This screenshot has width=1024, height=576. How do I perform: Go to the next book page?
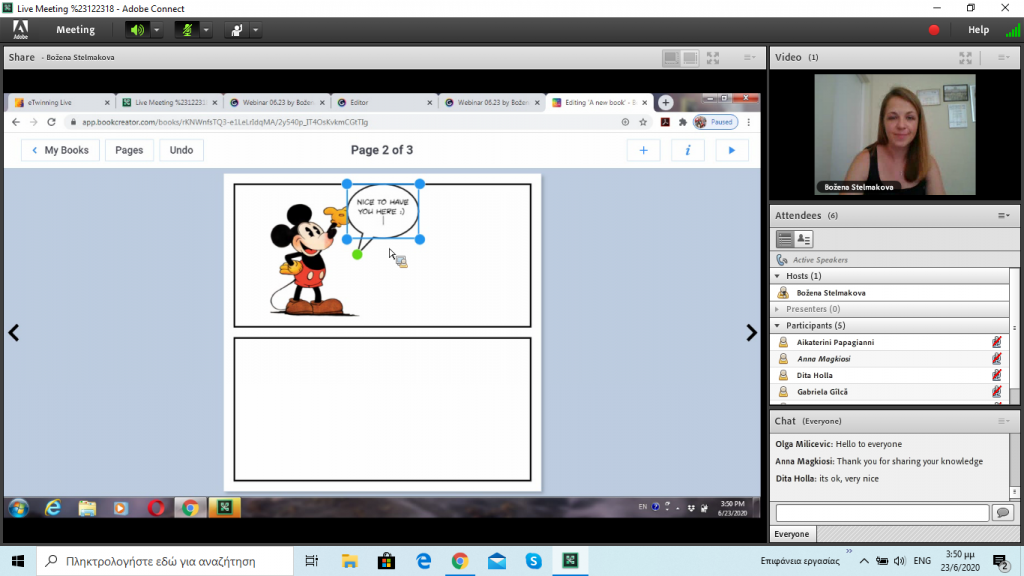[x=751, y=333]
